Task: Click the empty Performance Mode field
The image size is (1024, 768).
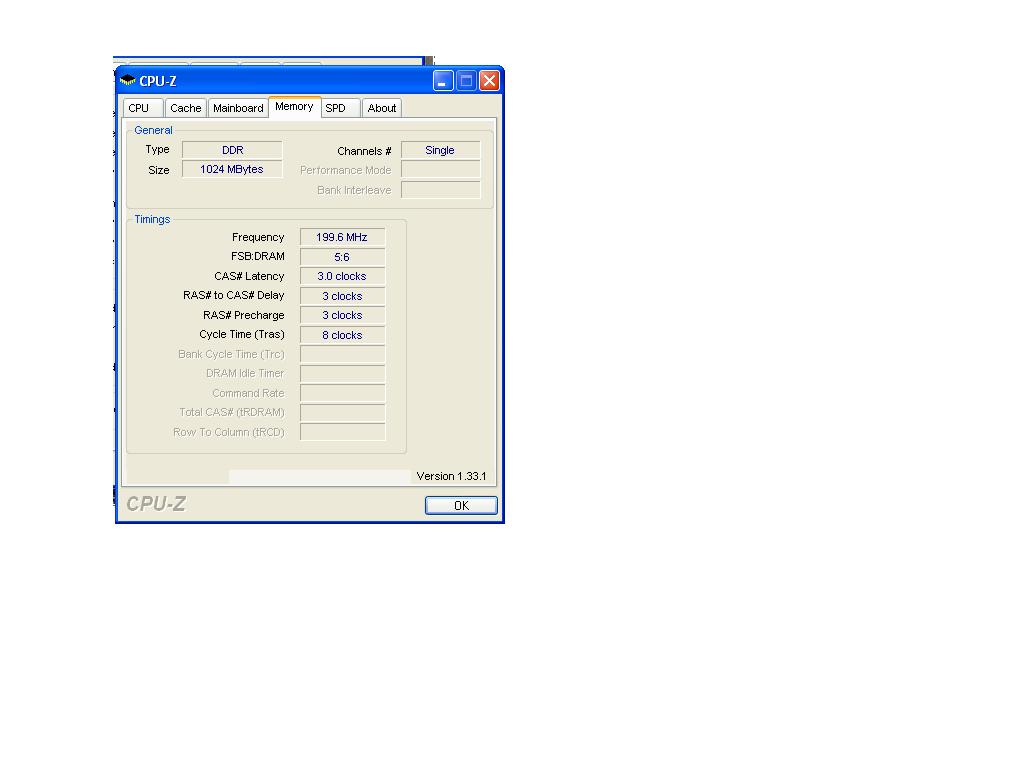Action: click(441, 170)
